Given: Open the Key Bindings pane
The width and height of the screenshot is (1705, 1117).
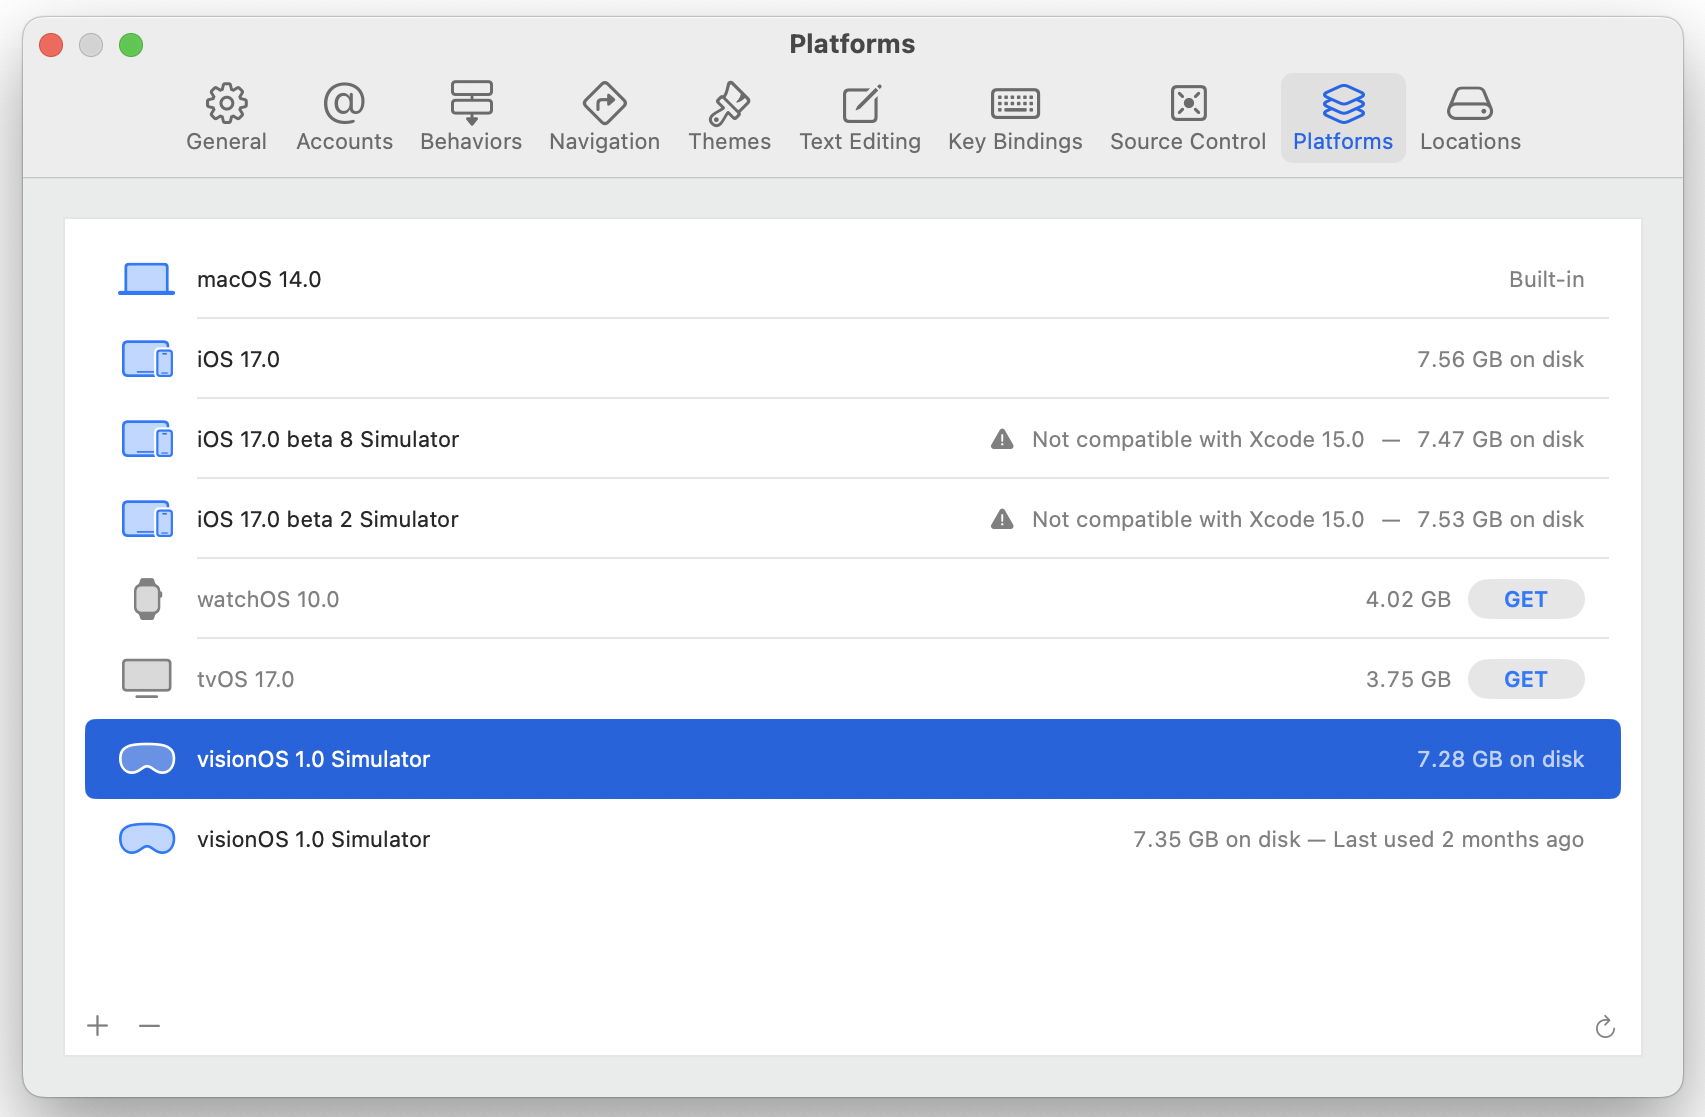Looking at the screenshot, I should [1015, 118].
